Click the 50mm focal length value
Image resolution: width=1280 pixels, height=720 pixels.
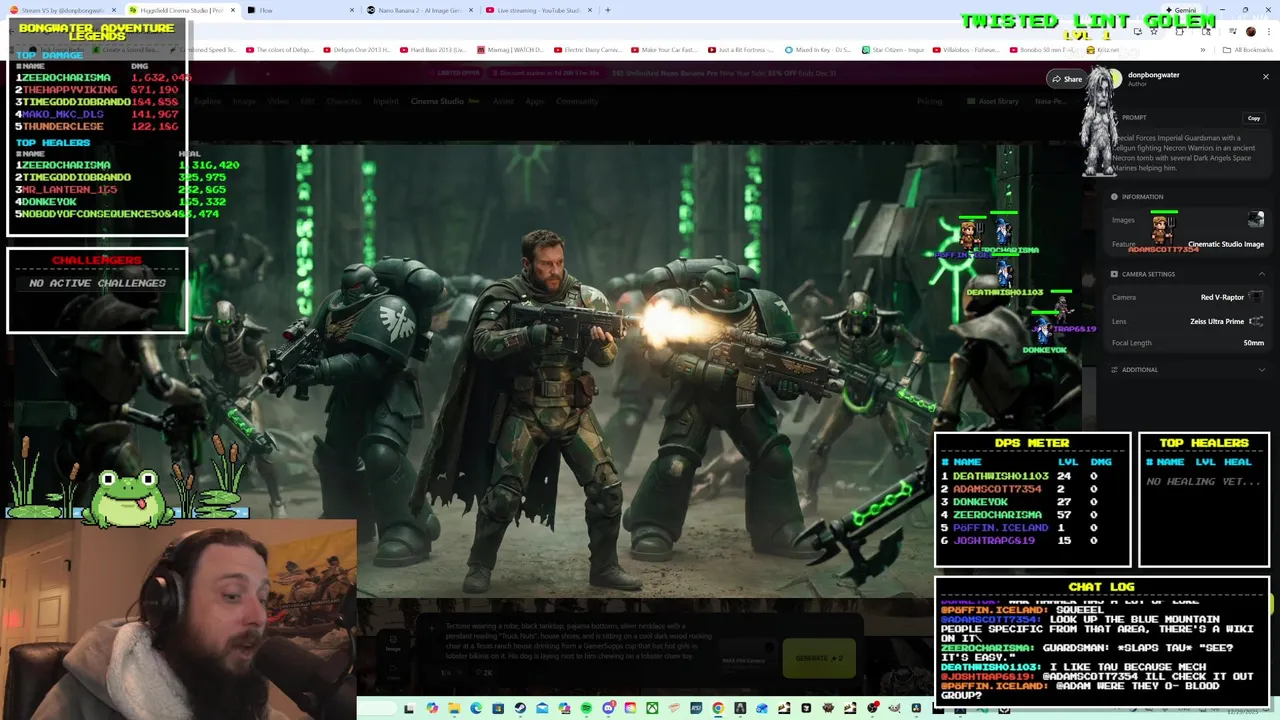1254,343
